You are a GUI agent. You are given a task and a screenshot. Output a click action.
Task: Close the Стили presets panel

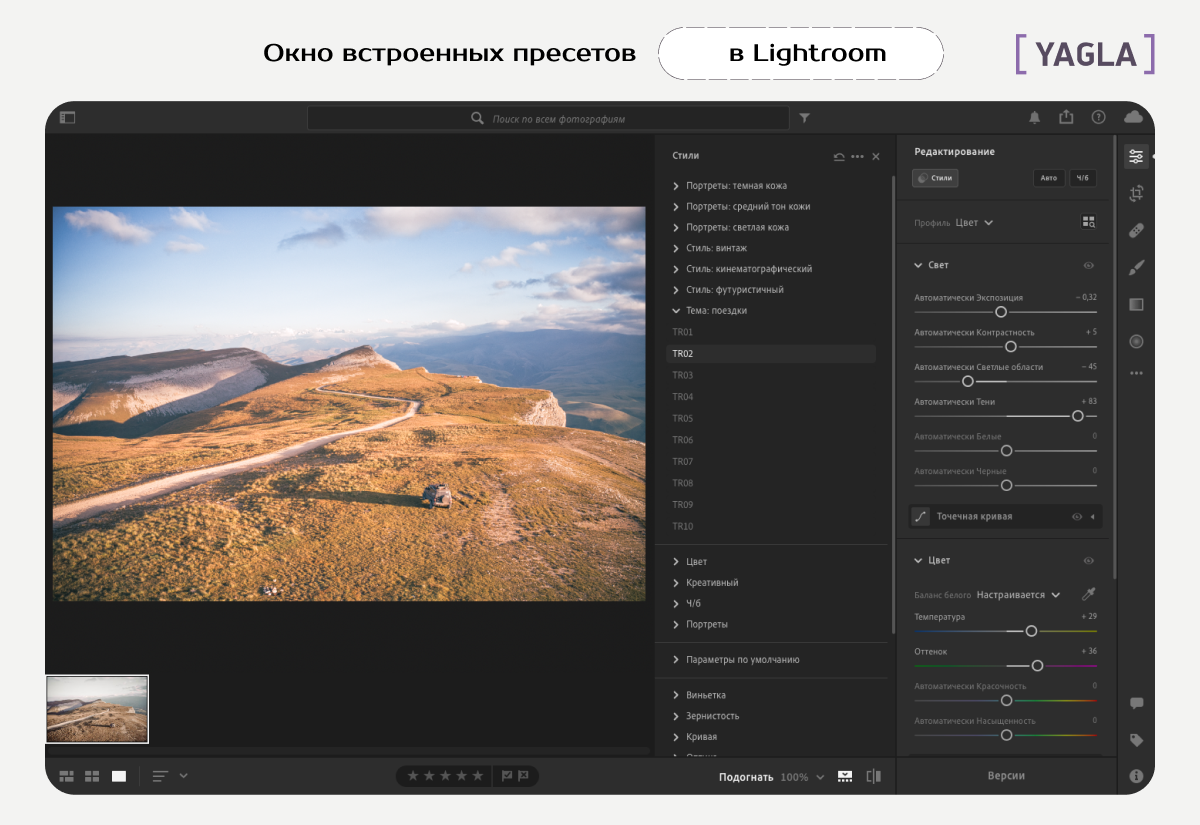coord(876,157)
